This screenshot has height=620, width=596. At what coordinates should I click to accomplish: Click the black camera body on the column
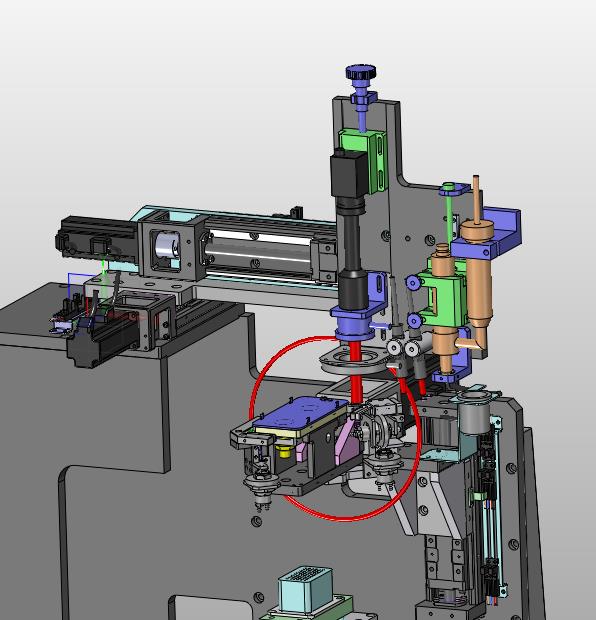tap(348, 174)
